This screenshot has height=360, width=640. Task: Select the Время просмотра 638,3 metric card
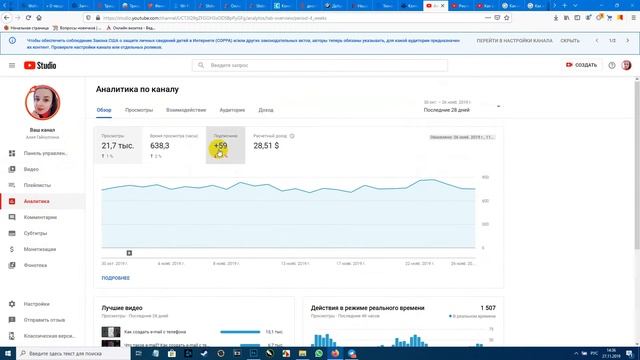174,145
